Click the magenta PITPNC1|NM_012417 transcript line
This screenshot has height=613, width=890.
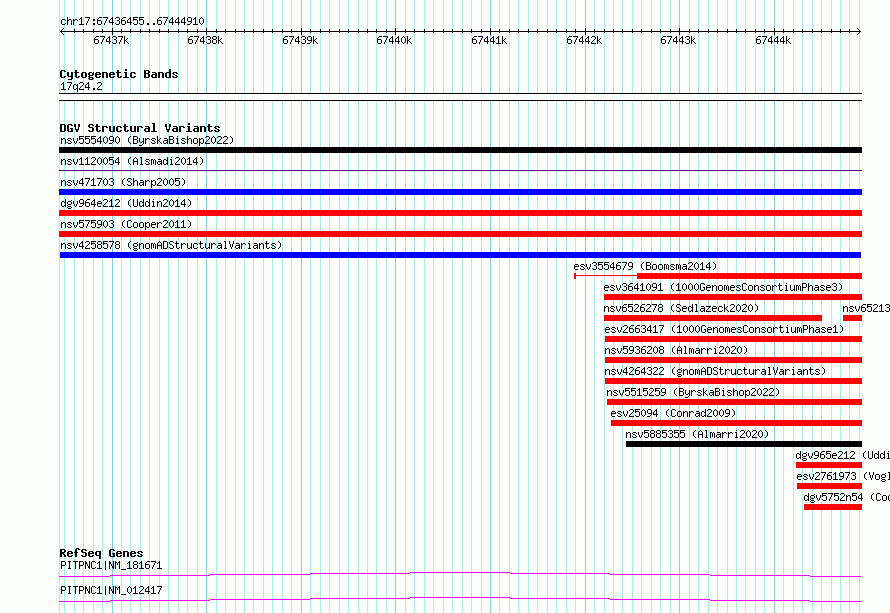point(460,599)
